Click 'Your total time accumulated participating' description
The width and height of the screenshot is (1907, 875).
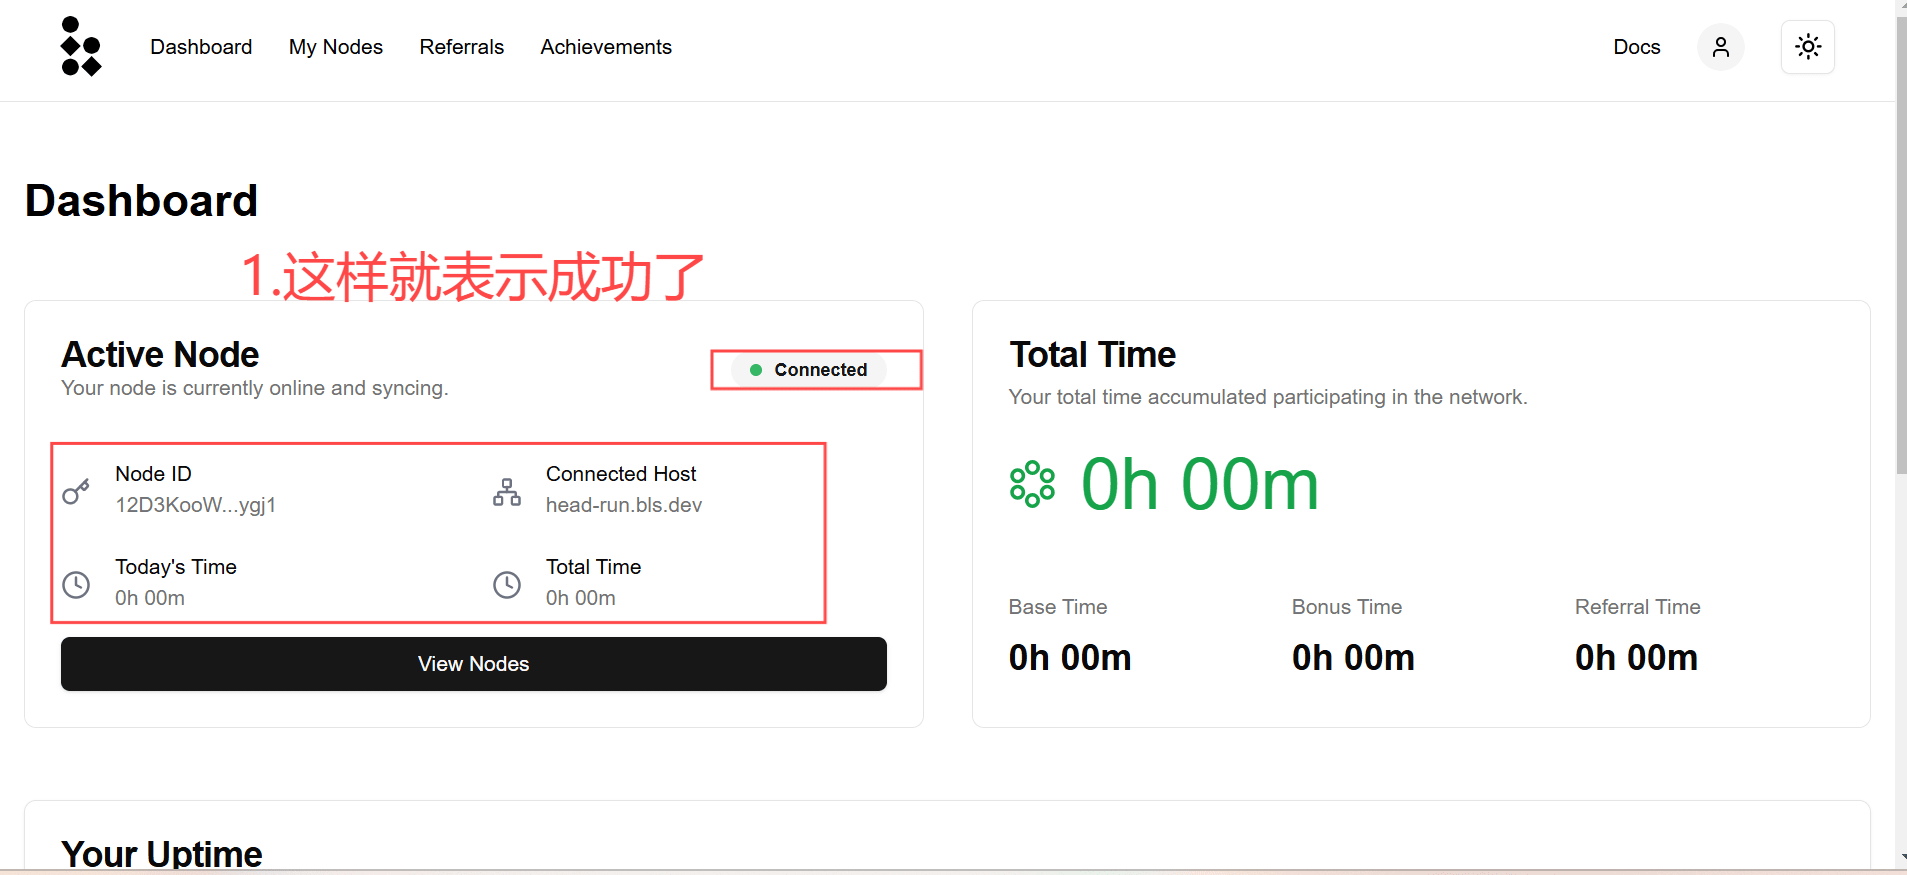tap(1268, 397)
